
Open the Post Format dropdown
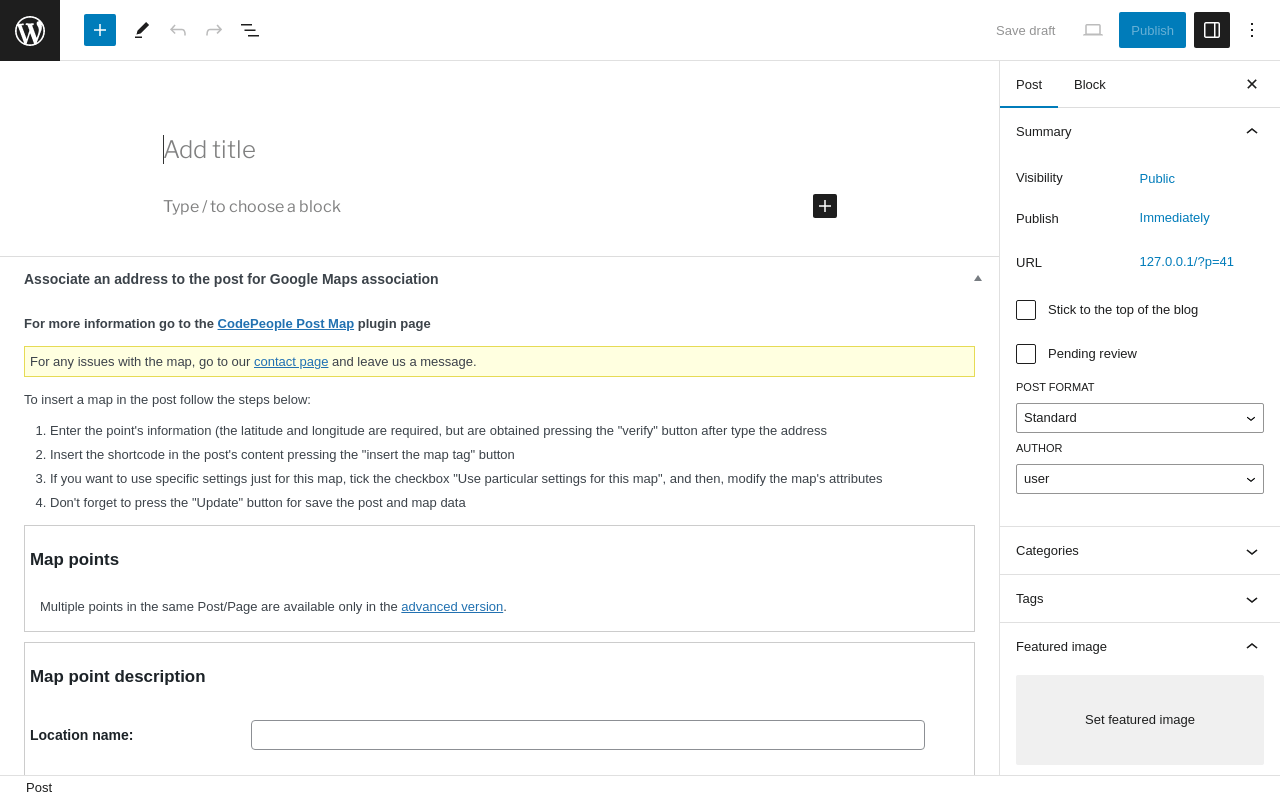(1140, 418)
